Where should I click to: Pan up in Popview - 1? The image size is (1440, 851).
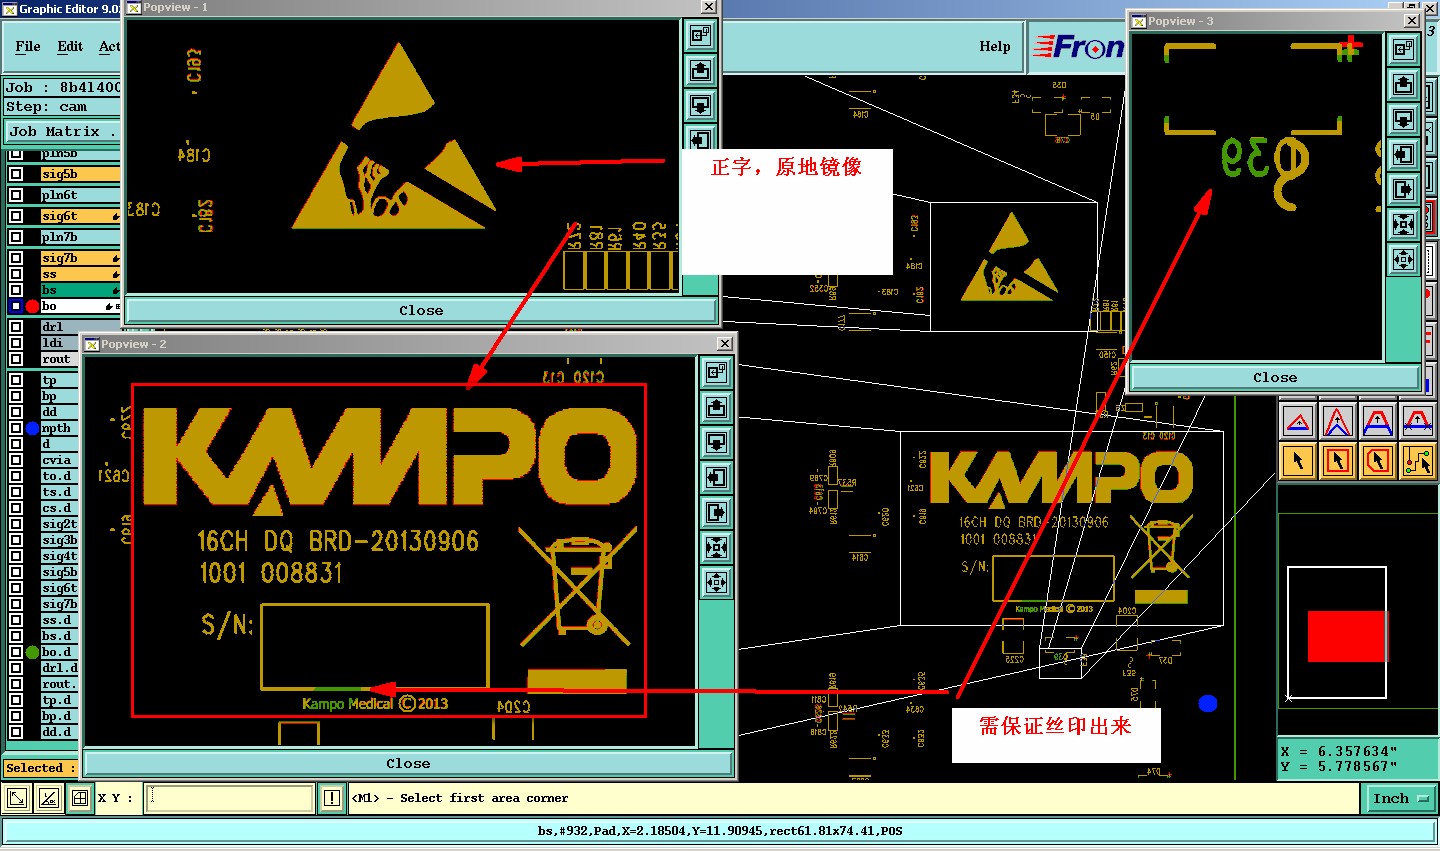[x=700, y=70]
